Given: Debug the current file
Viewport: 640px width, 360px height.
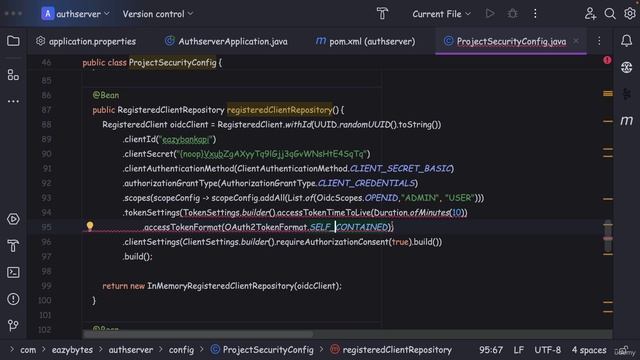Looking at the screenshot, I should click(x=513, y=14).
